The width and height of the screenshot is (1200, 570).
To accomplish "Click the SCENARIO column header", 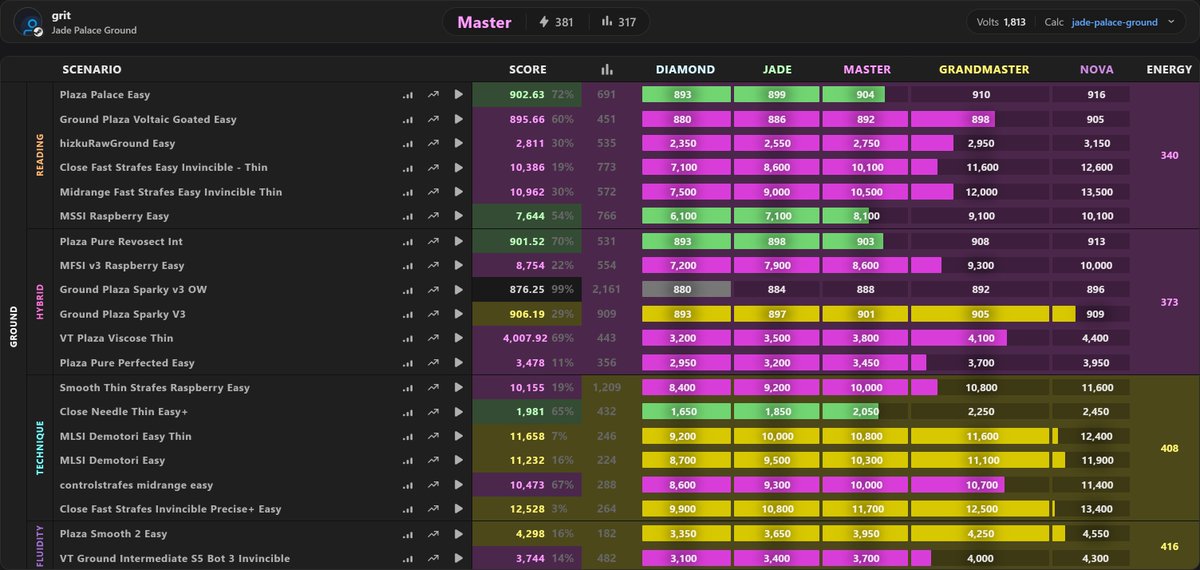I will (92, 70).
